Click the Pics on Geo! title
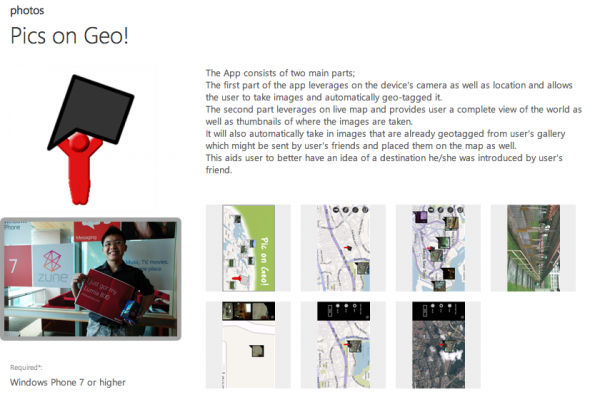Image resolution: width=610 pixels, height=407 pixels. tap(69, 36)
